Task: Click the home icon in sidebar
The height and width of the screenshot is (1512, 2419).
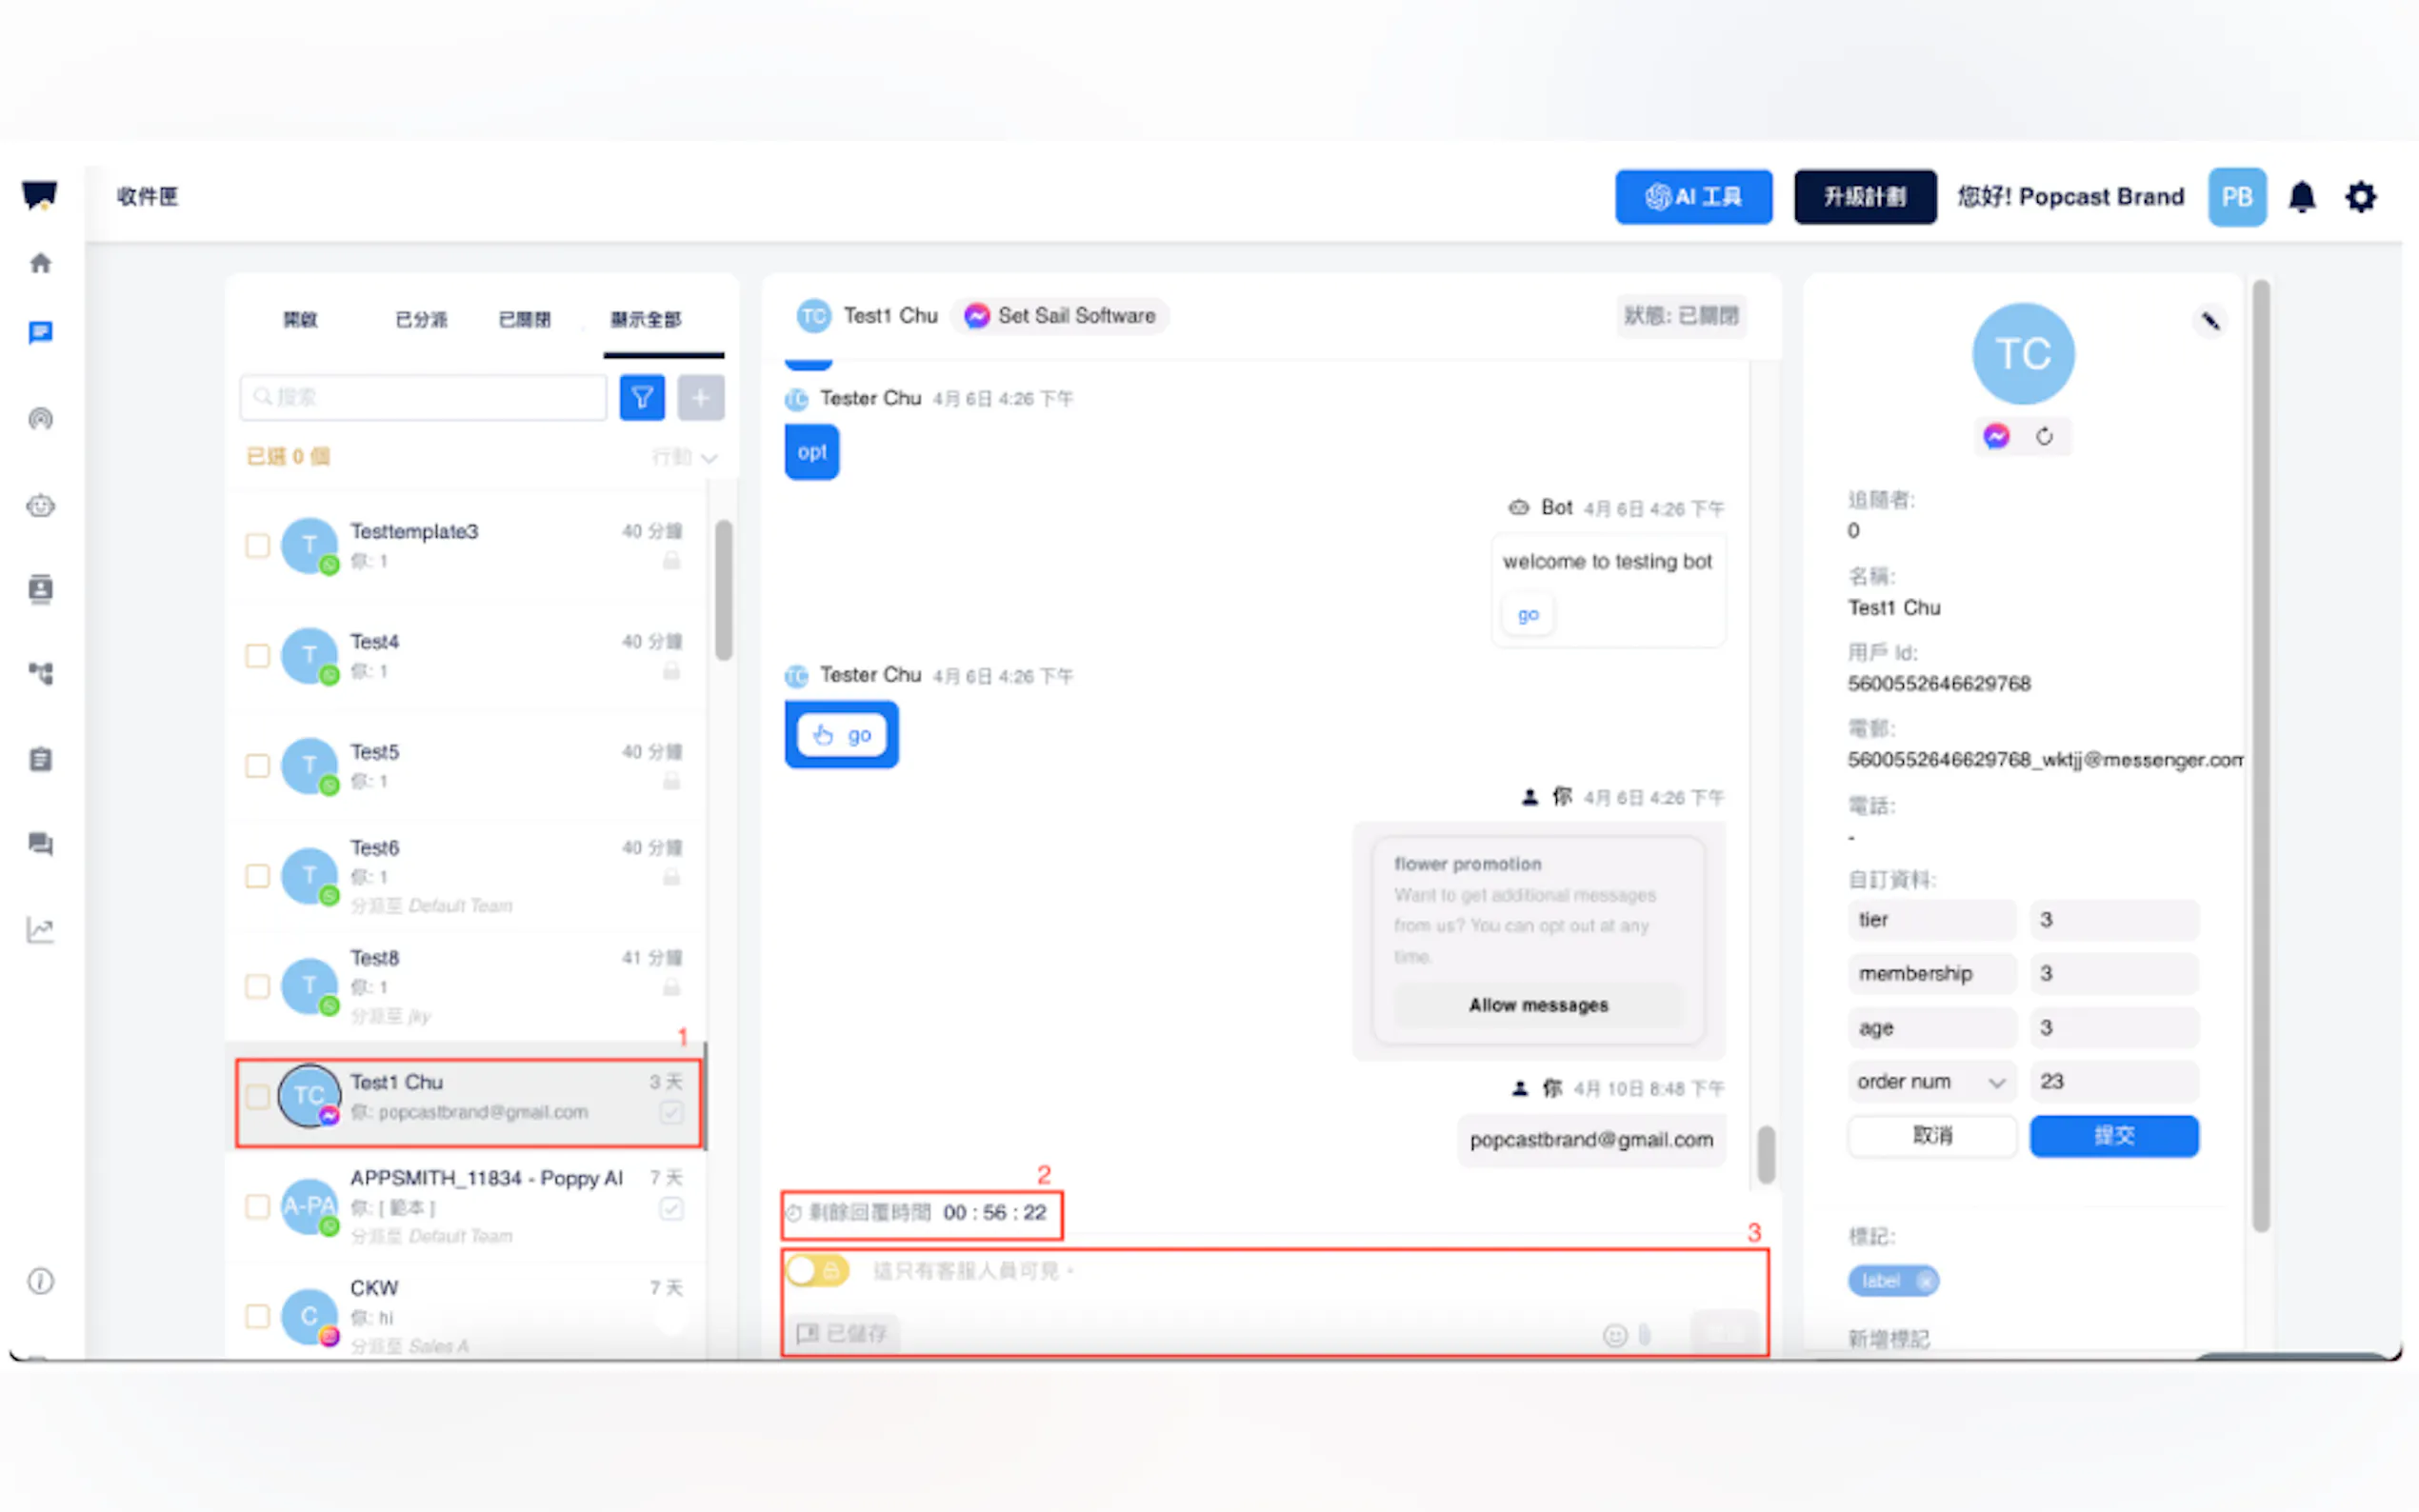Action: tap(40, 263)
